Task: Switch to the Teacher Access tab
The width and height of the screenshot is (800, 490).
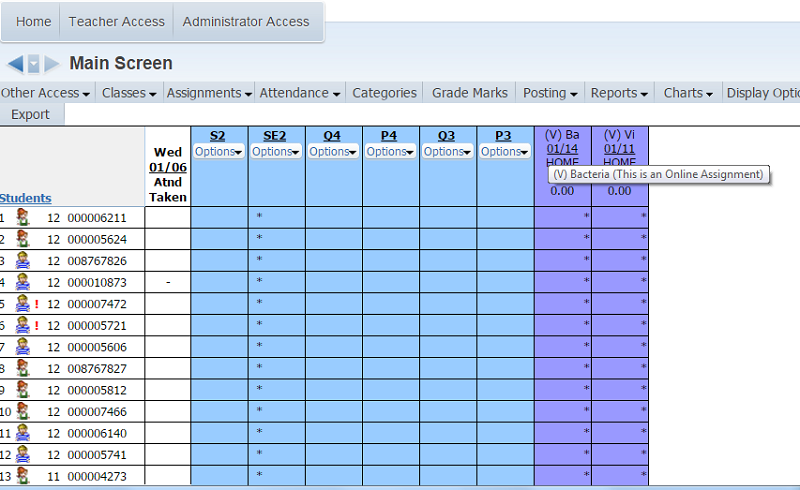Action: (116, 21)
